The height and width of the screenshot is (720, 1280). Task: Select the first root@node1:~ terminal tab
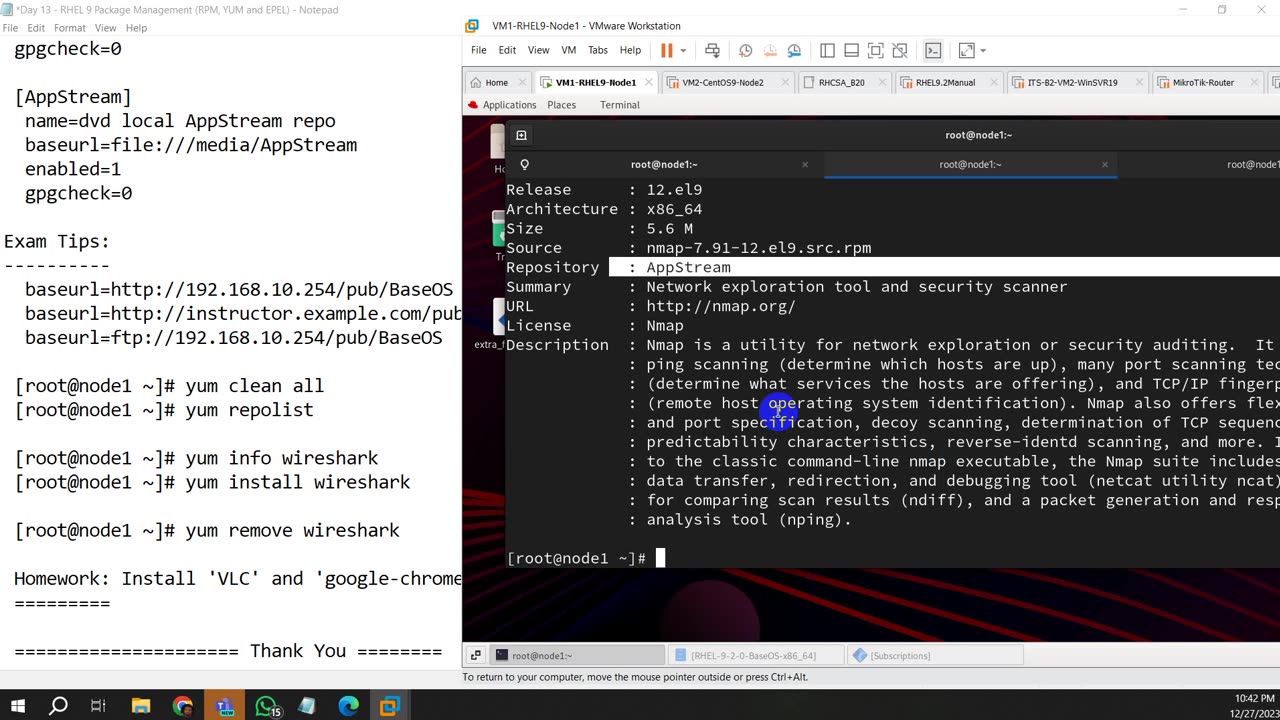(x=664, y=165)
